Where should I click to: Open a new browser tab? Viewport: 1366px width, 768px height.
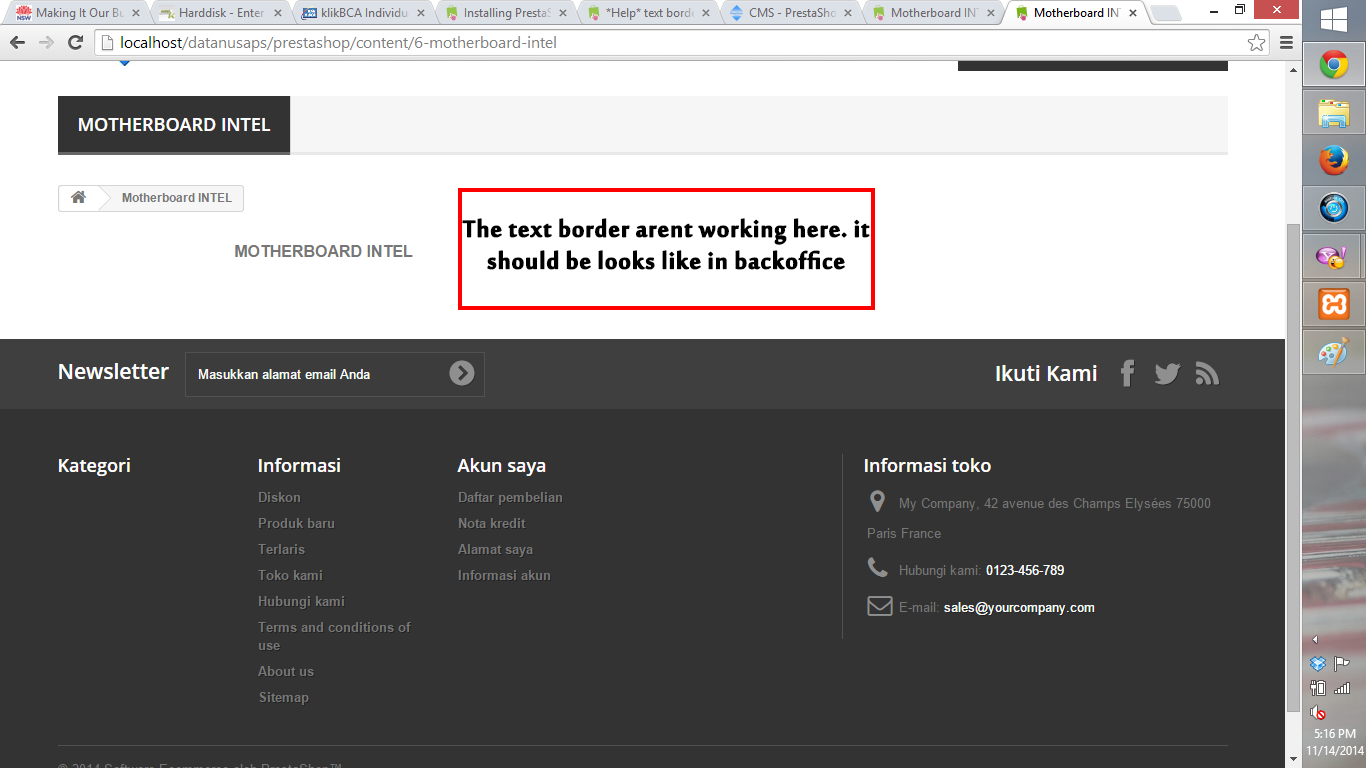coord(1166,13)
